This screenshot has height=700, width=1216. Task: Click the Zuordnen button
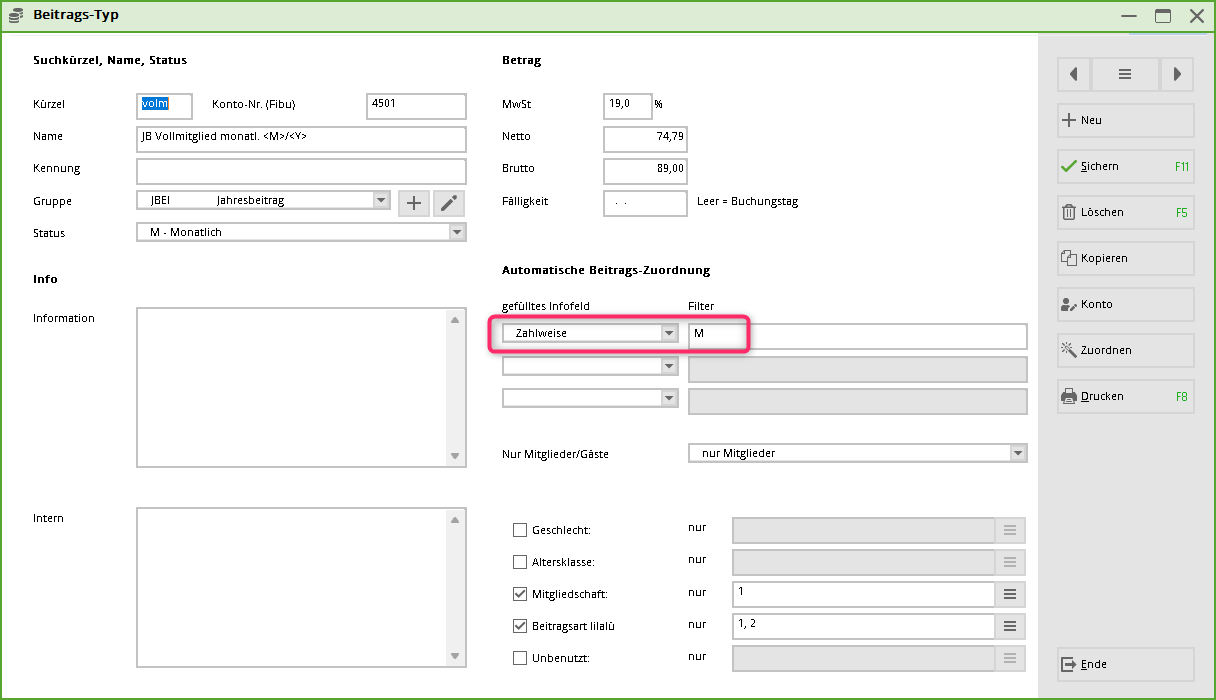pos(1125,350)
